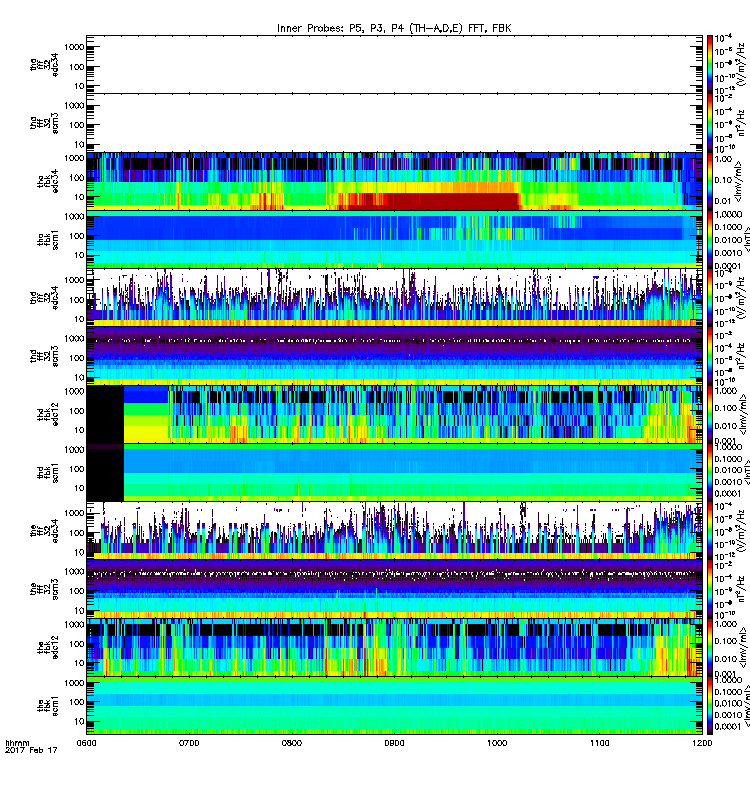Image resolution: width=750 pixels, height=800 pixels.
Task: Click the the fff edc34 spectrogram panel
Action: point(394,531)
